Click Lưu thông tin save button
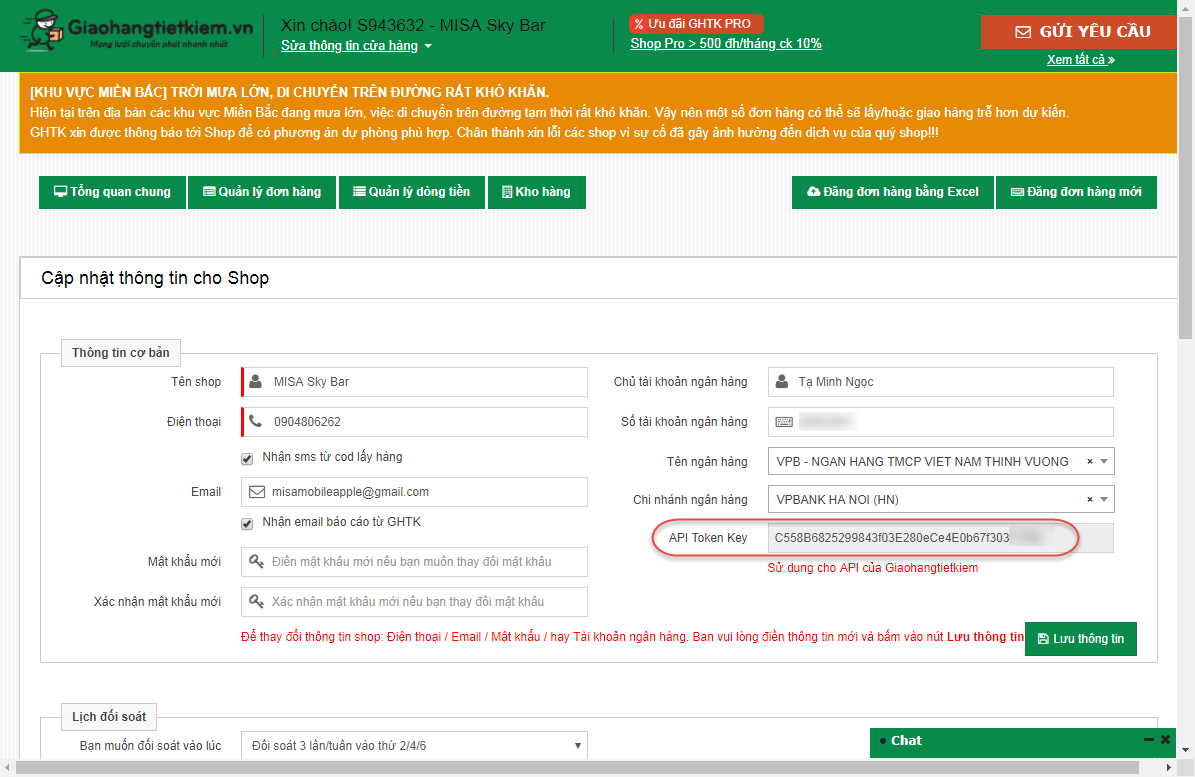Screen dimensions: 1195x777 1081,638
